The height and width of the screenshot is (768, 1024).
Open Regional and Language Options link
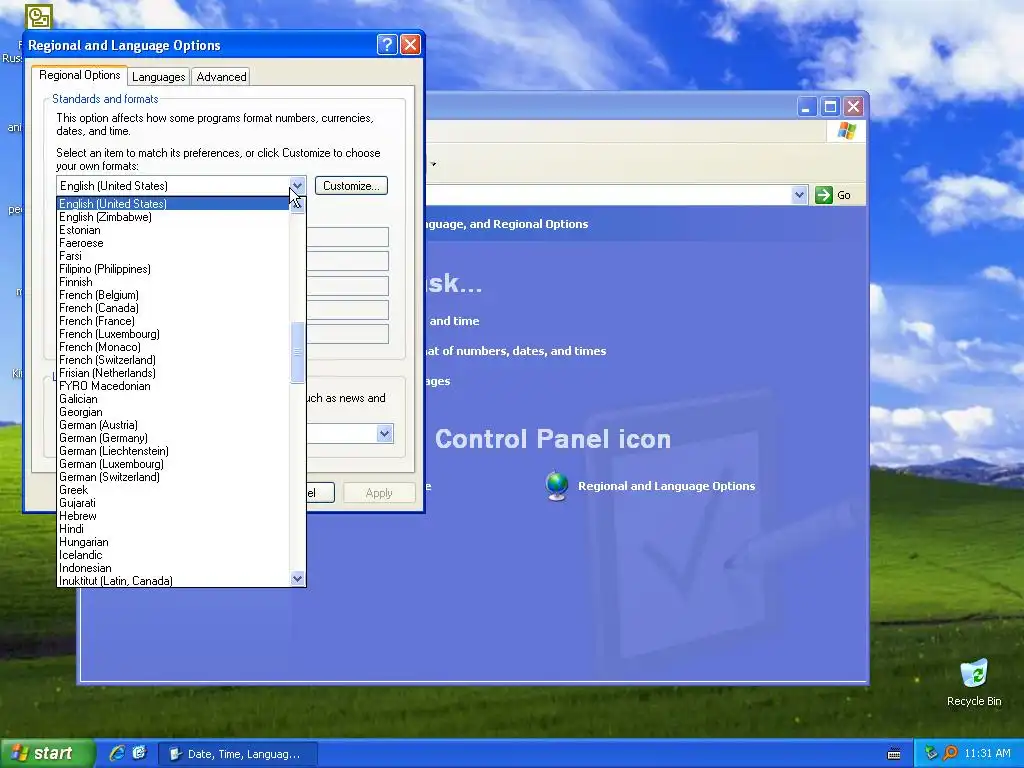666,486
